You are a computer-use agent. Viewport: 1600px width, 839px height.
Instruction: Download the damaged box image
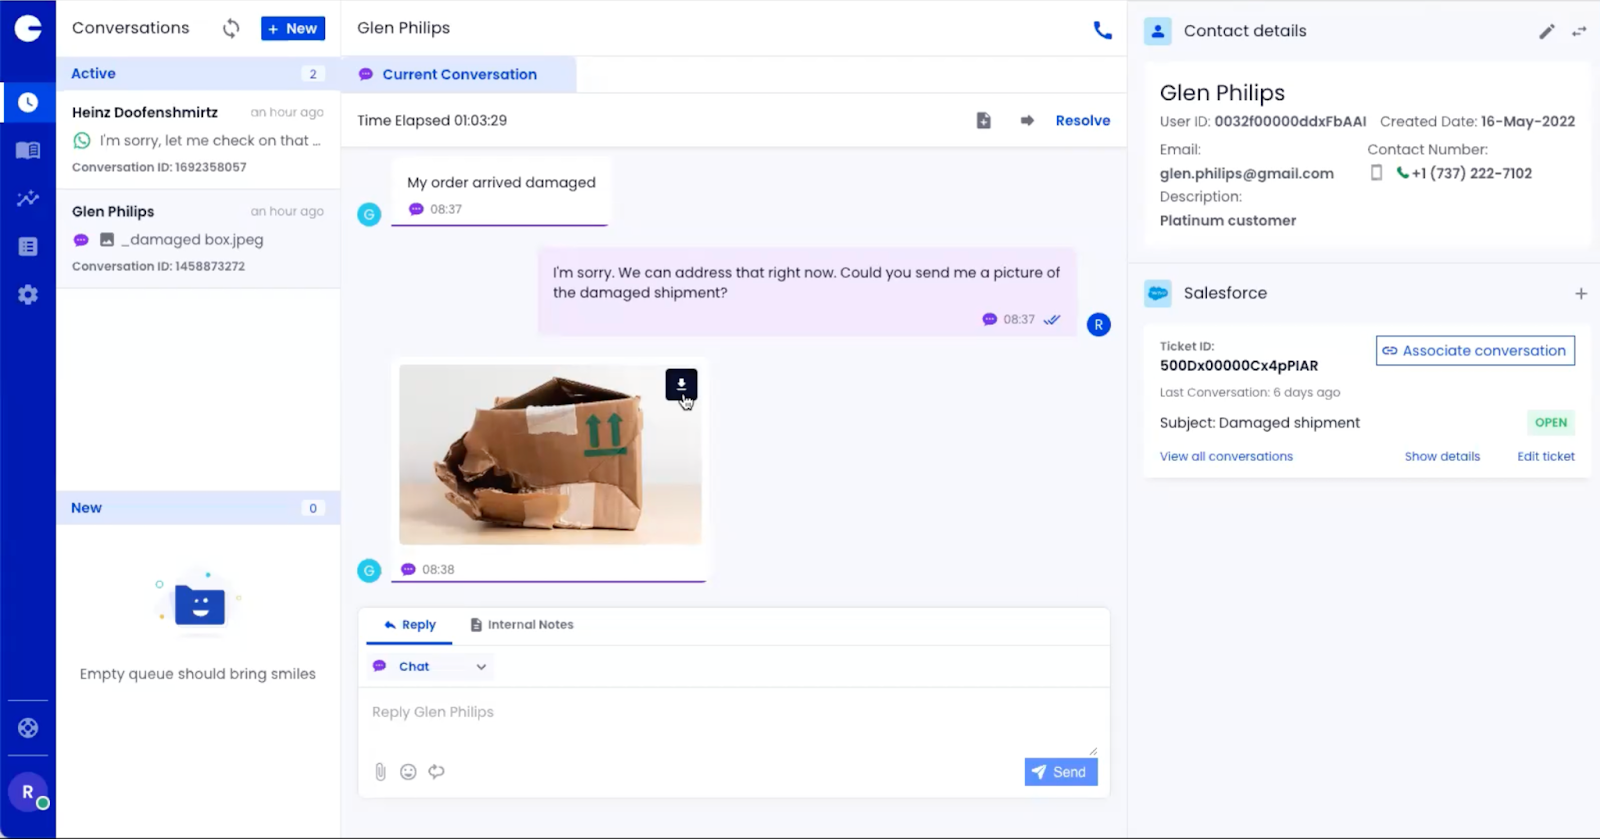[x=681, y=384]
